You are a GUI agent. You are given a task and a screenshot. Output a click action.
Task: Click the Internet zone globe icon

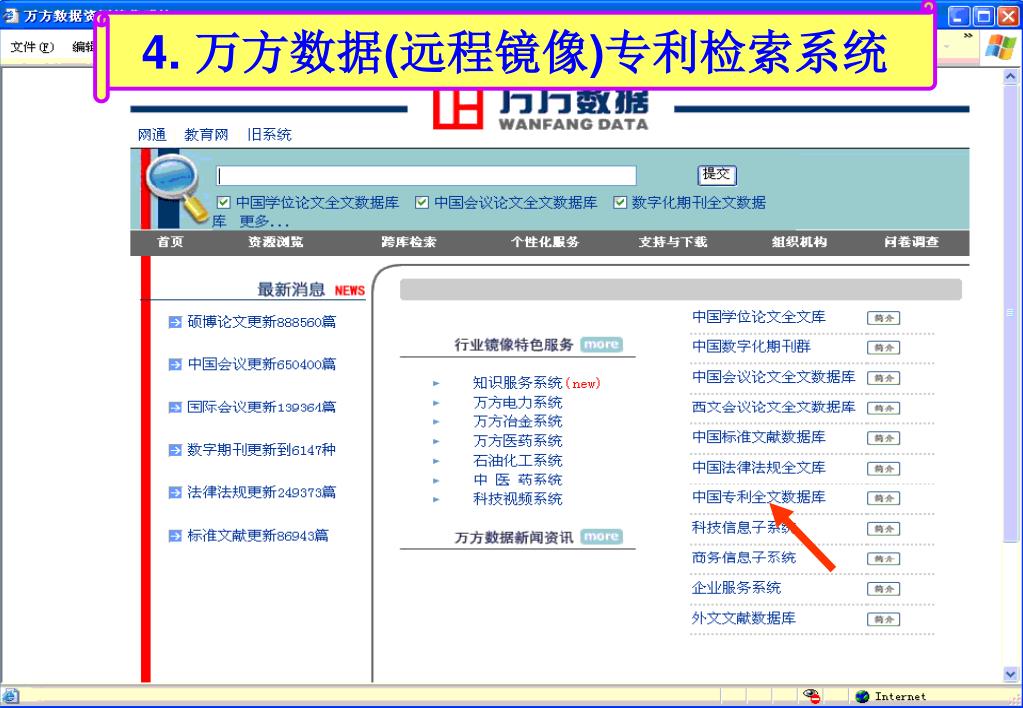(x=862, y=696)
